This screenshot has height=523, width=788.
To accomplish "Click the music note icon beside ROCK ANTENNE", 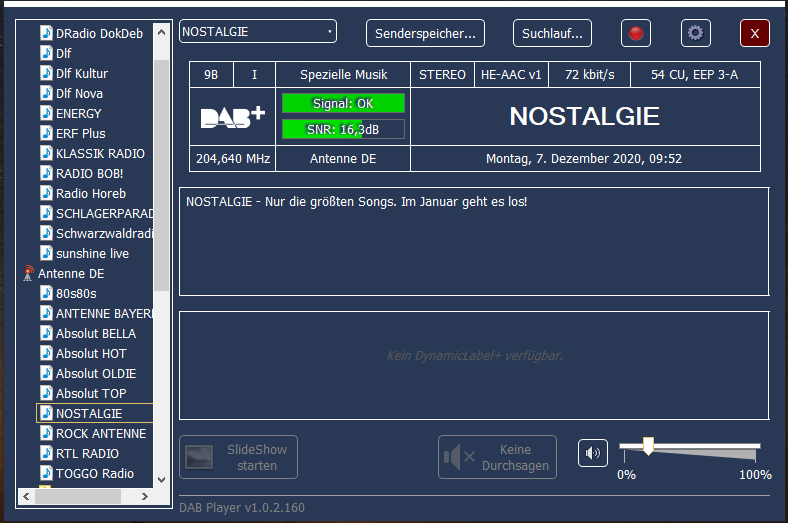I will (46, 434).
